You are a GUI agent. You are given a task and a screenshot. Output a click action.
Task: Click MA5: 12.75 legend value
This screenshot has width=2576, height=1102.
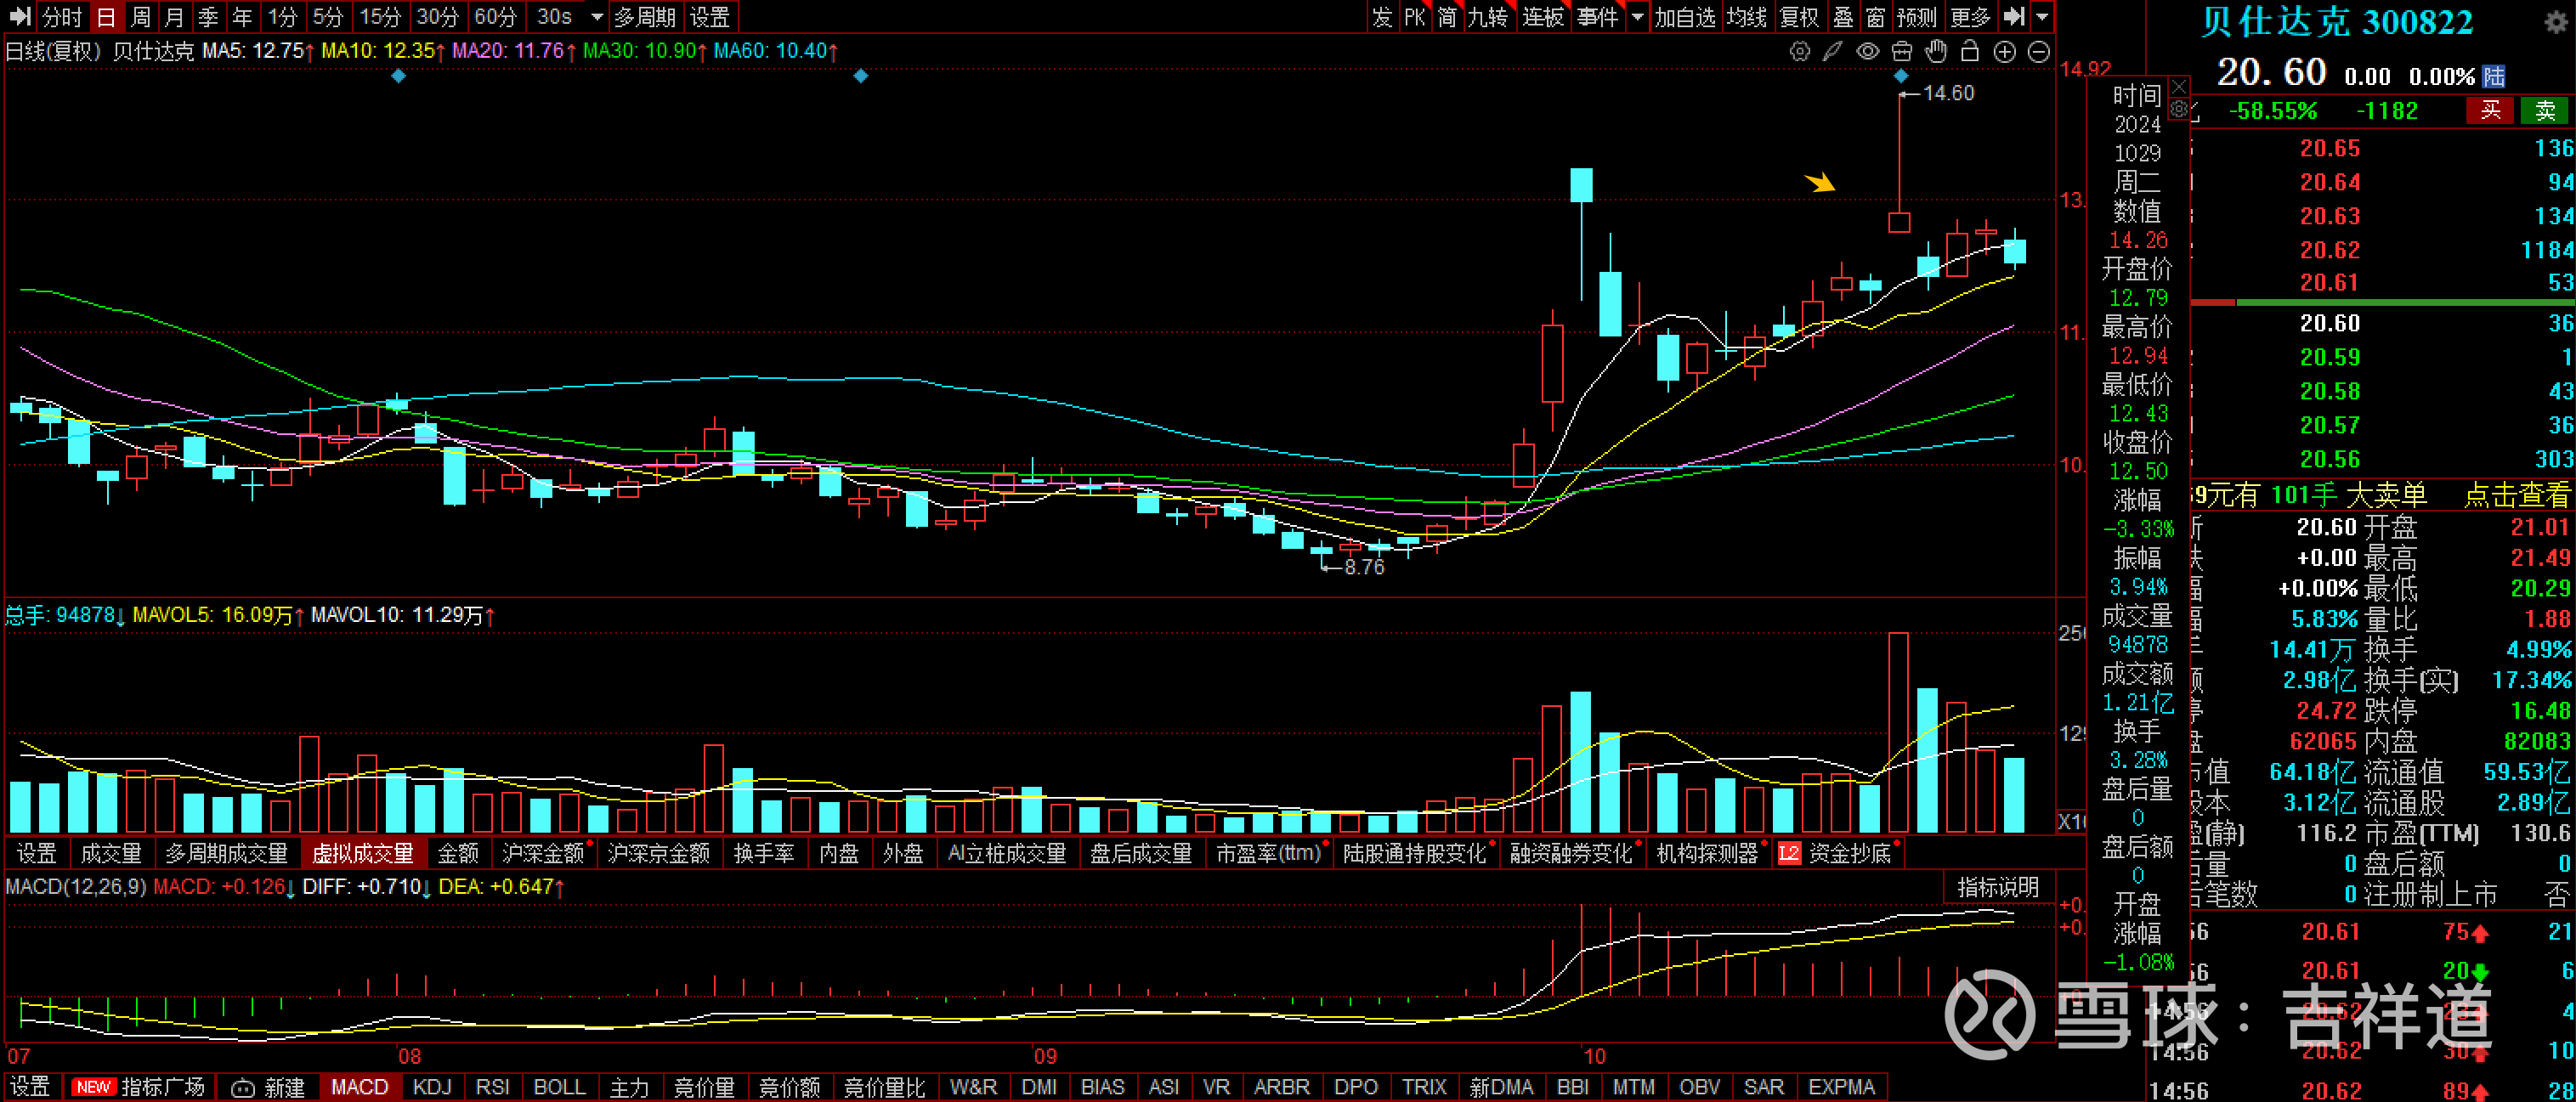258,50
